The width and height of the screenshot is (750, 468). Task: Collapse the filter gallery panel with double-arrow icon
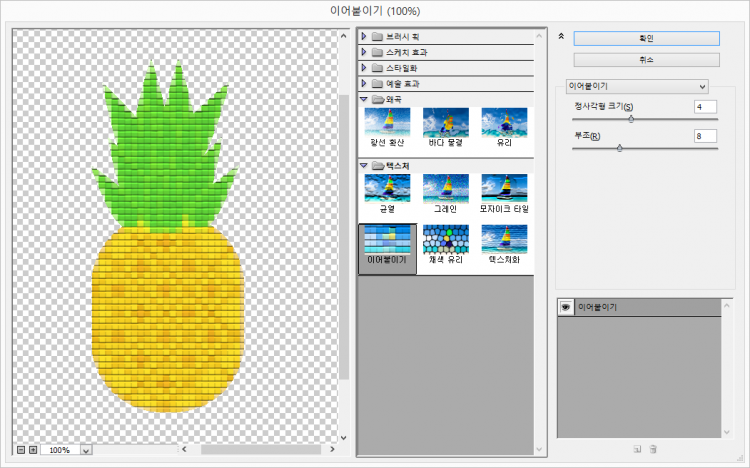(x=562, y=37)
